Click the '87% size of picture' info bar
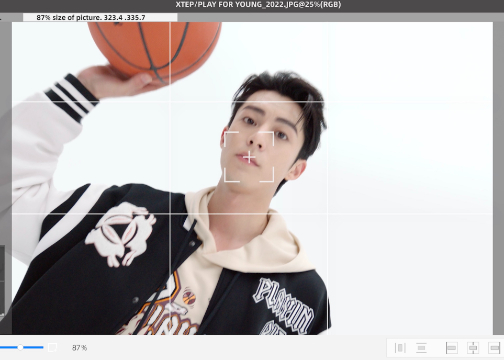This screenshot has height=360, width=504. (100, 17)
